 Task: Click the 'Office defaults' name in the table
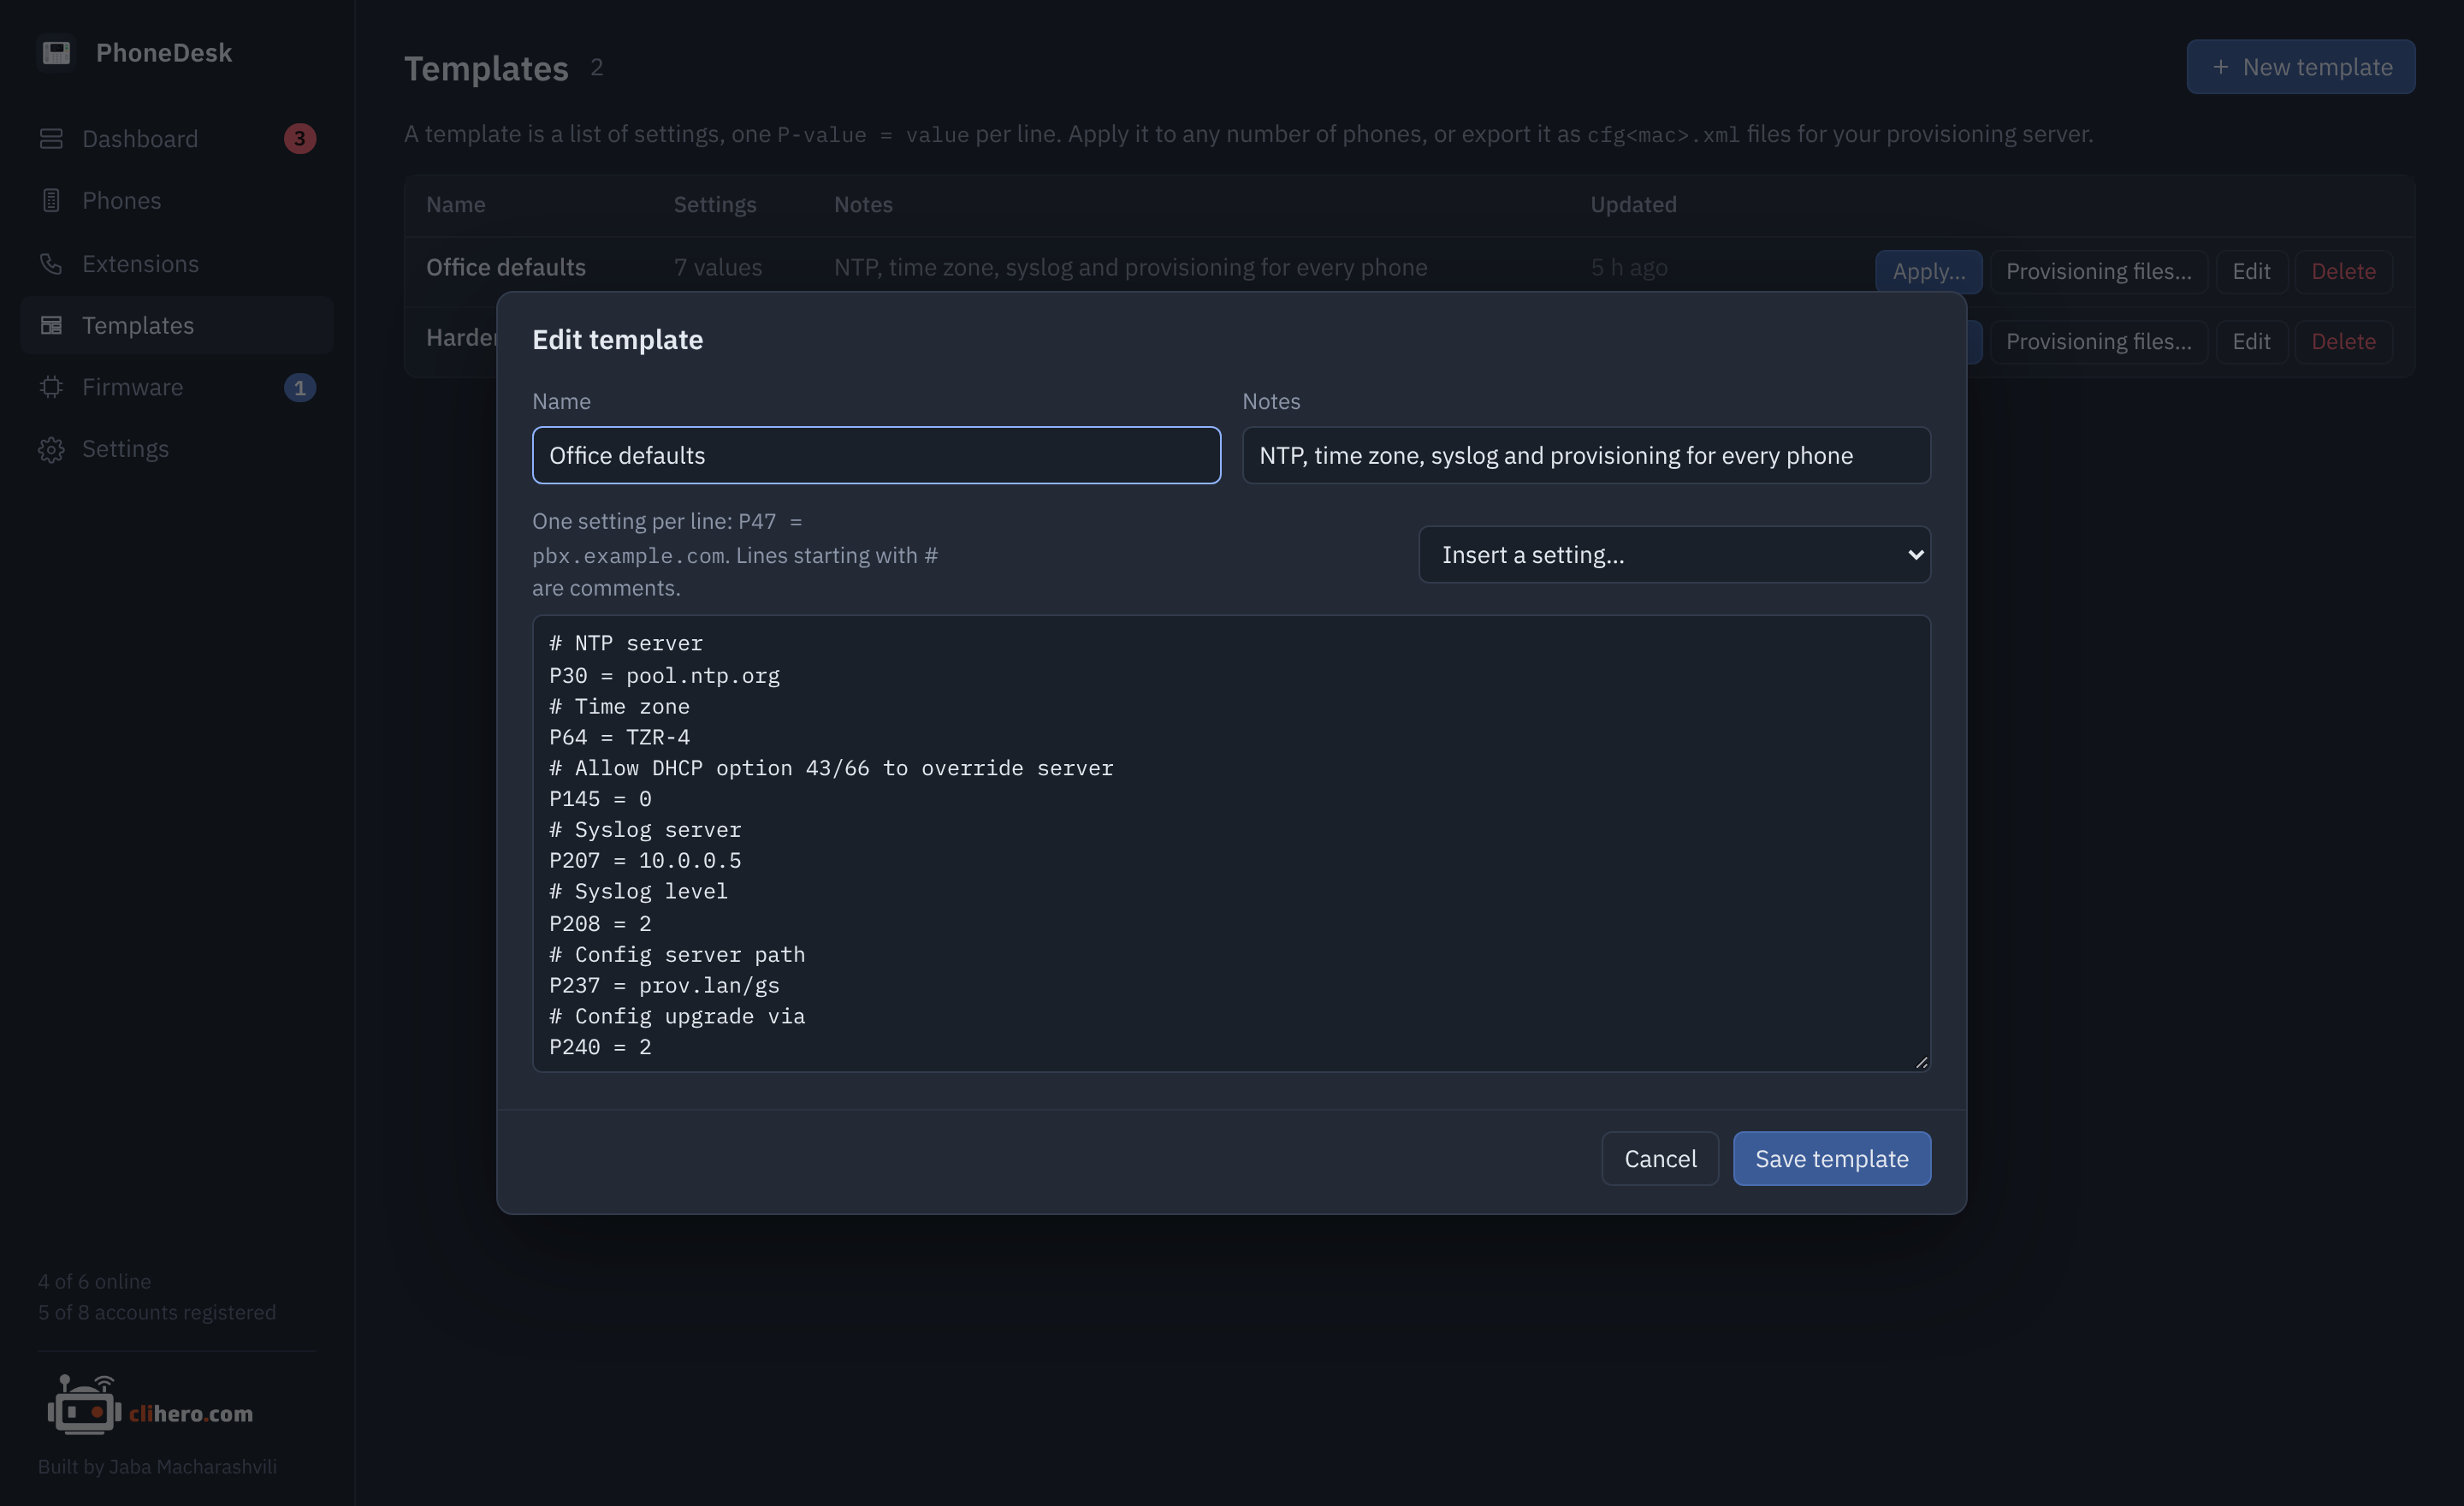click(506, 267)
